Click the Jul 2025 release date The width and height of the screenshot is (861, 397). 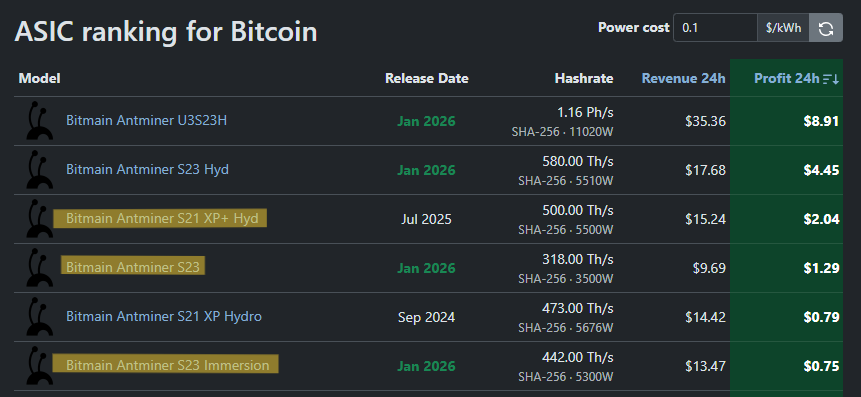(x=426, y=219)
